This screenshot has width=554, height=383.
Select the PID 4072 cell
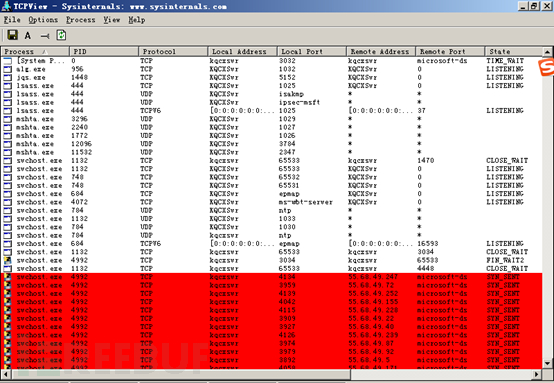[x=79, y=202]
